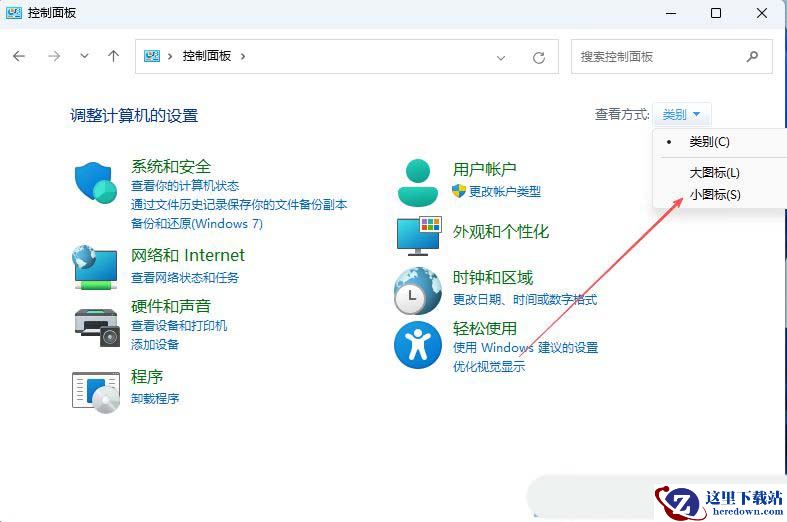
Task: Go back with the left arrow
Action: point(19,56)
